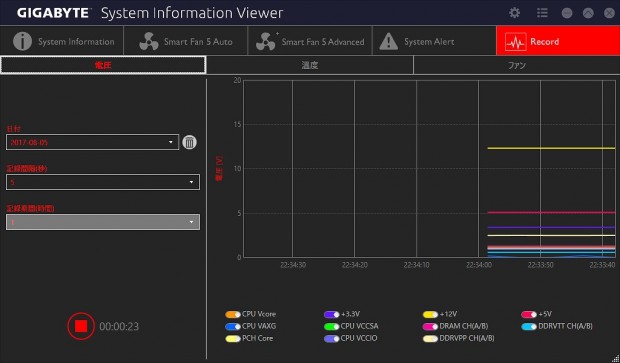Expand the record interval seconds dropdown
The width and height of the screenshot is (620, 363).
(x=103, y=182)
